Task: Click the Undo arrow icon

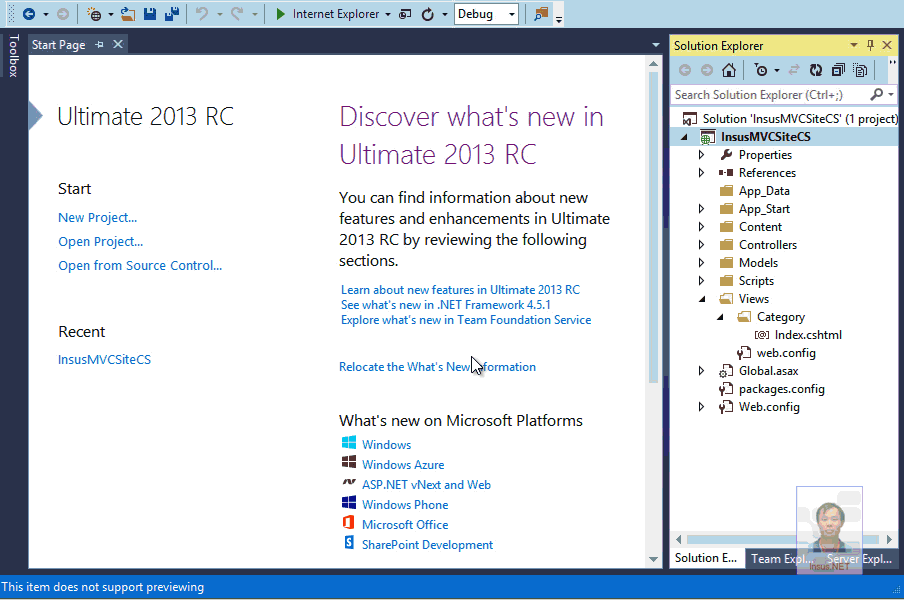Action: coord(202,14)
